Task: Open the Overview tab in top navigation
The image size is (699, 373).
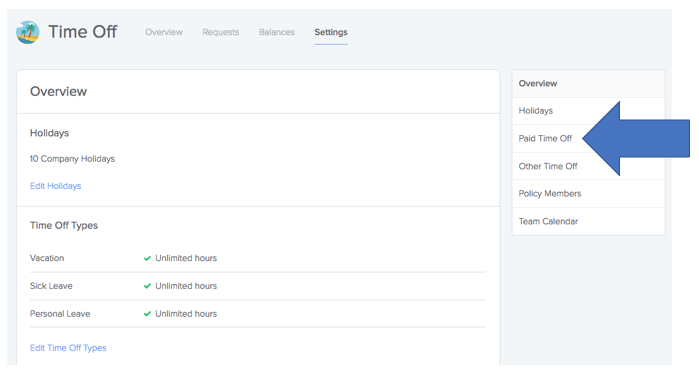Action: tap(164, 32)
